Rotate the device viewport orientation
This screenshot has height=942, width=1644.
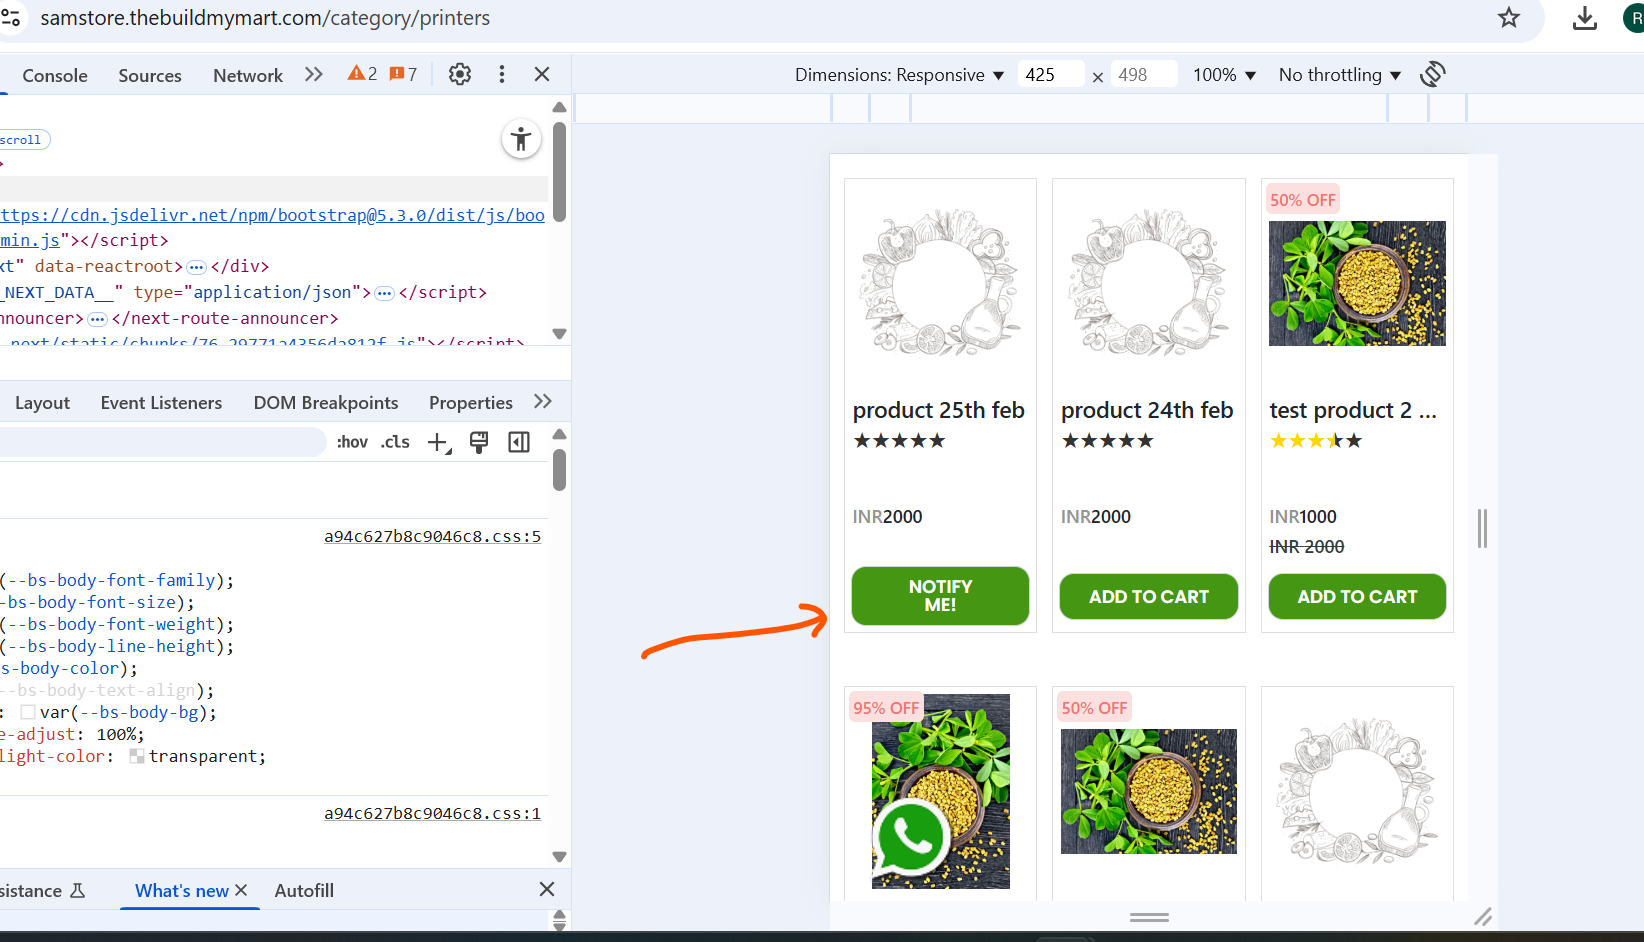tap(1433, 74)
